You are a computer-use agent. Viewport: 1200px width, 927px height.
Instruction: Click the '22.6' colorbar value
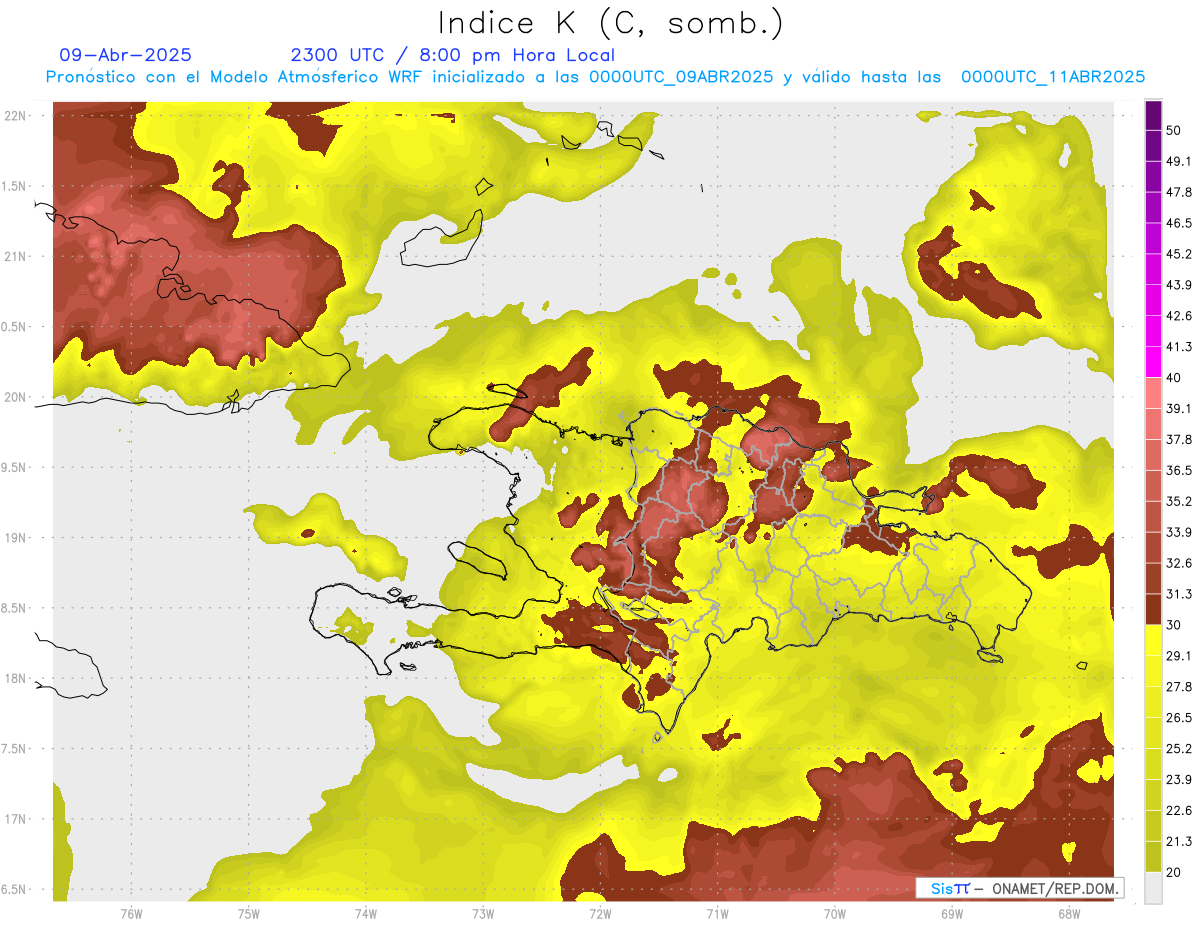click(1179, 811)
